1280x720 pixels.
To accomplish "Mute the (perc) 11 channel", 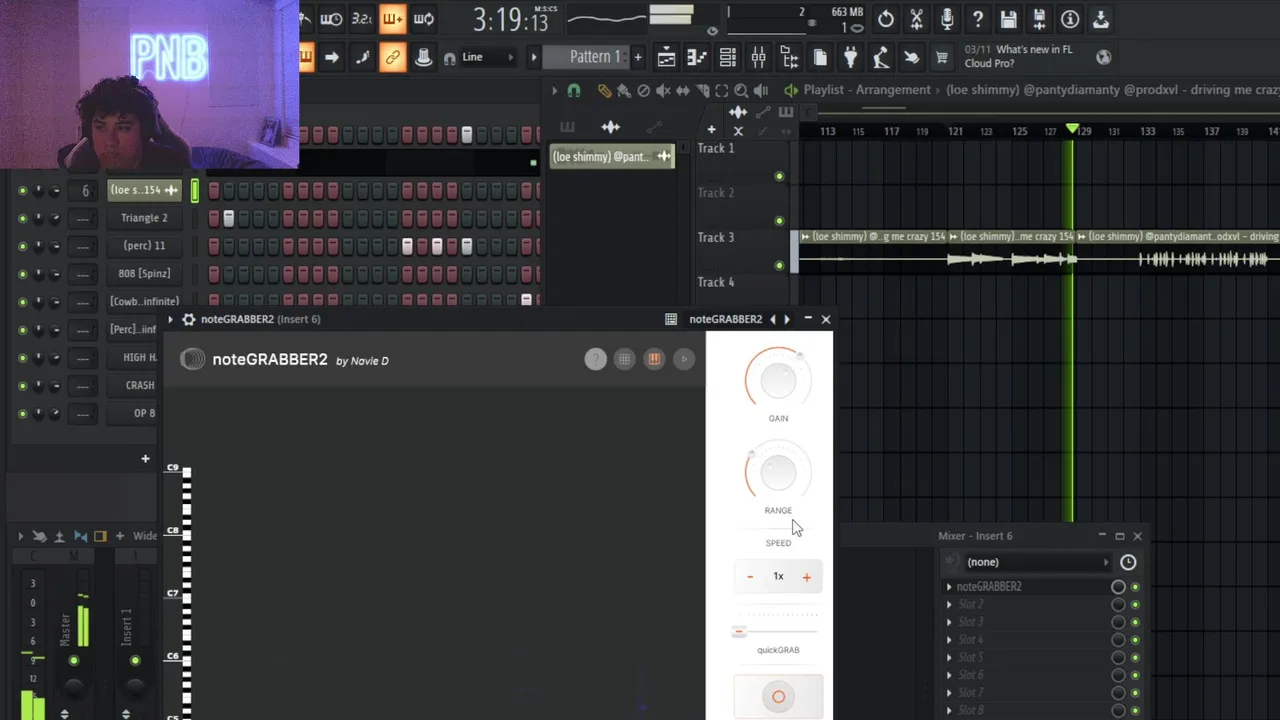I will (23, 246).
